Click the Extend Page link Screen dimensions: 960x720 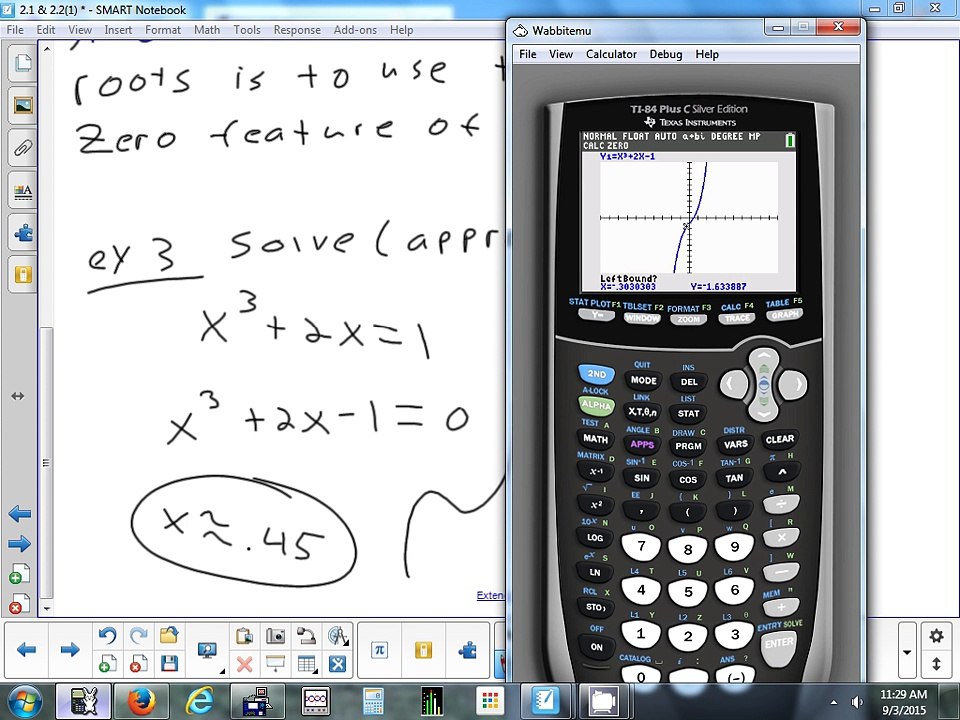coord(490,595)
